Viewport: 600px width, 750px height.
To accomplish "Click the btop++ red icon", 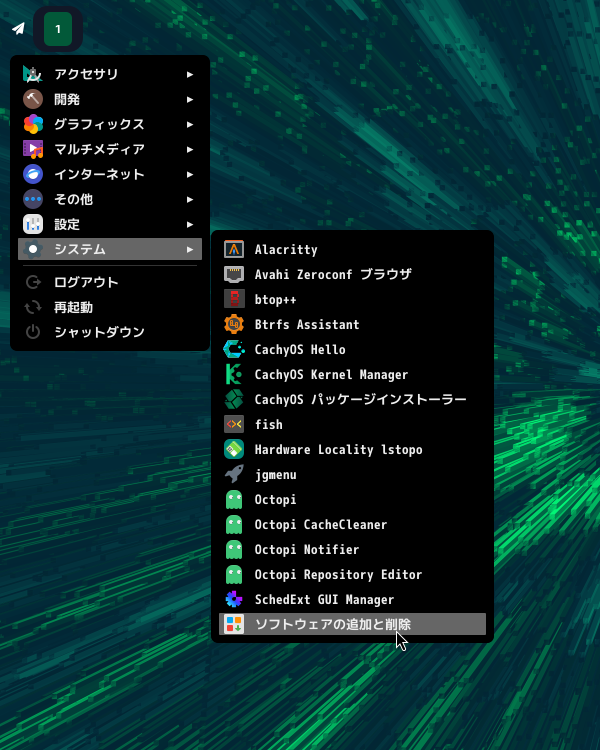I will point(234,299).
